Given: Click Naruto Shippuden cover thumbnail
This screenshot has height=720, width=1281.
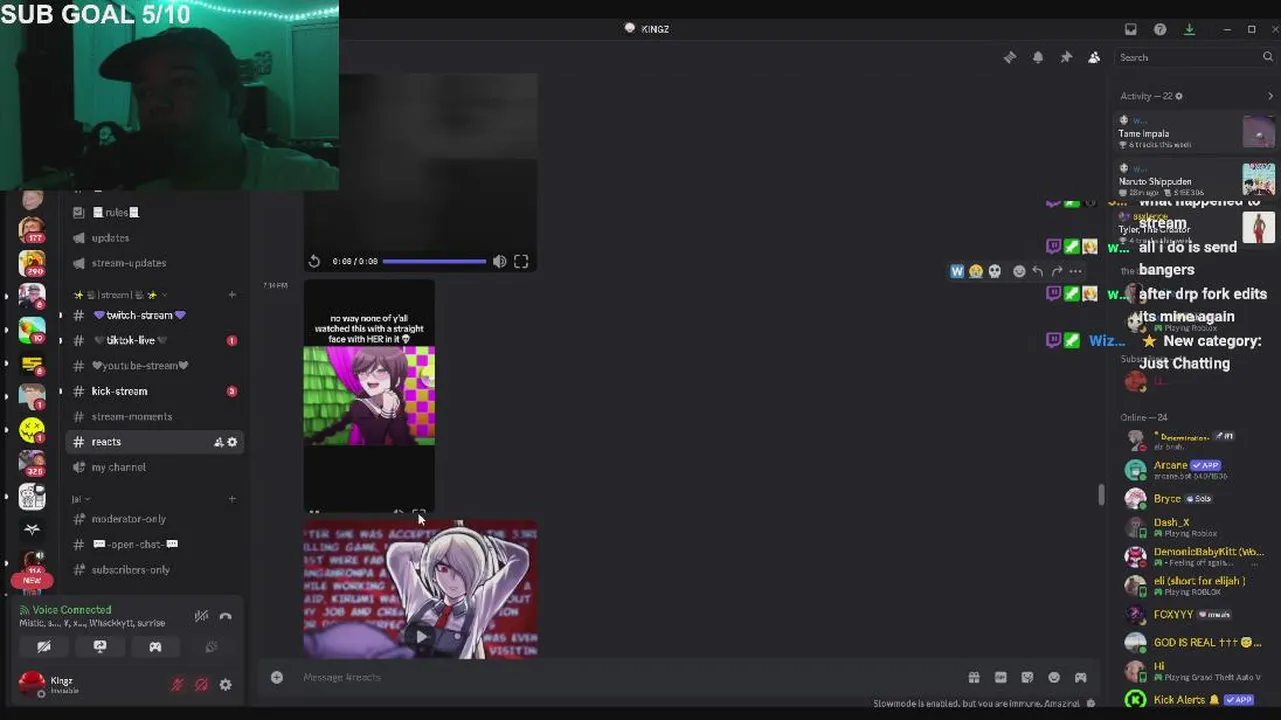Looking at the screenshot, I should point(1258,179).
